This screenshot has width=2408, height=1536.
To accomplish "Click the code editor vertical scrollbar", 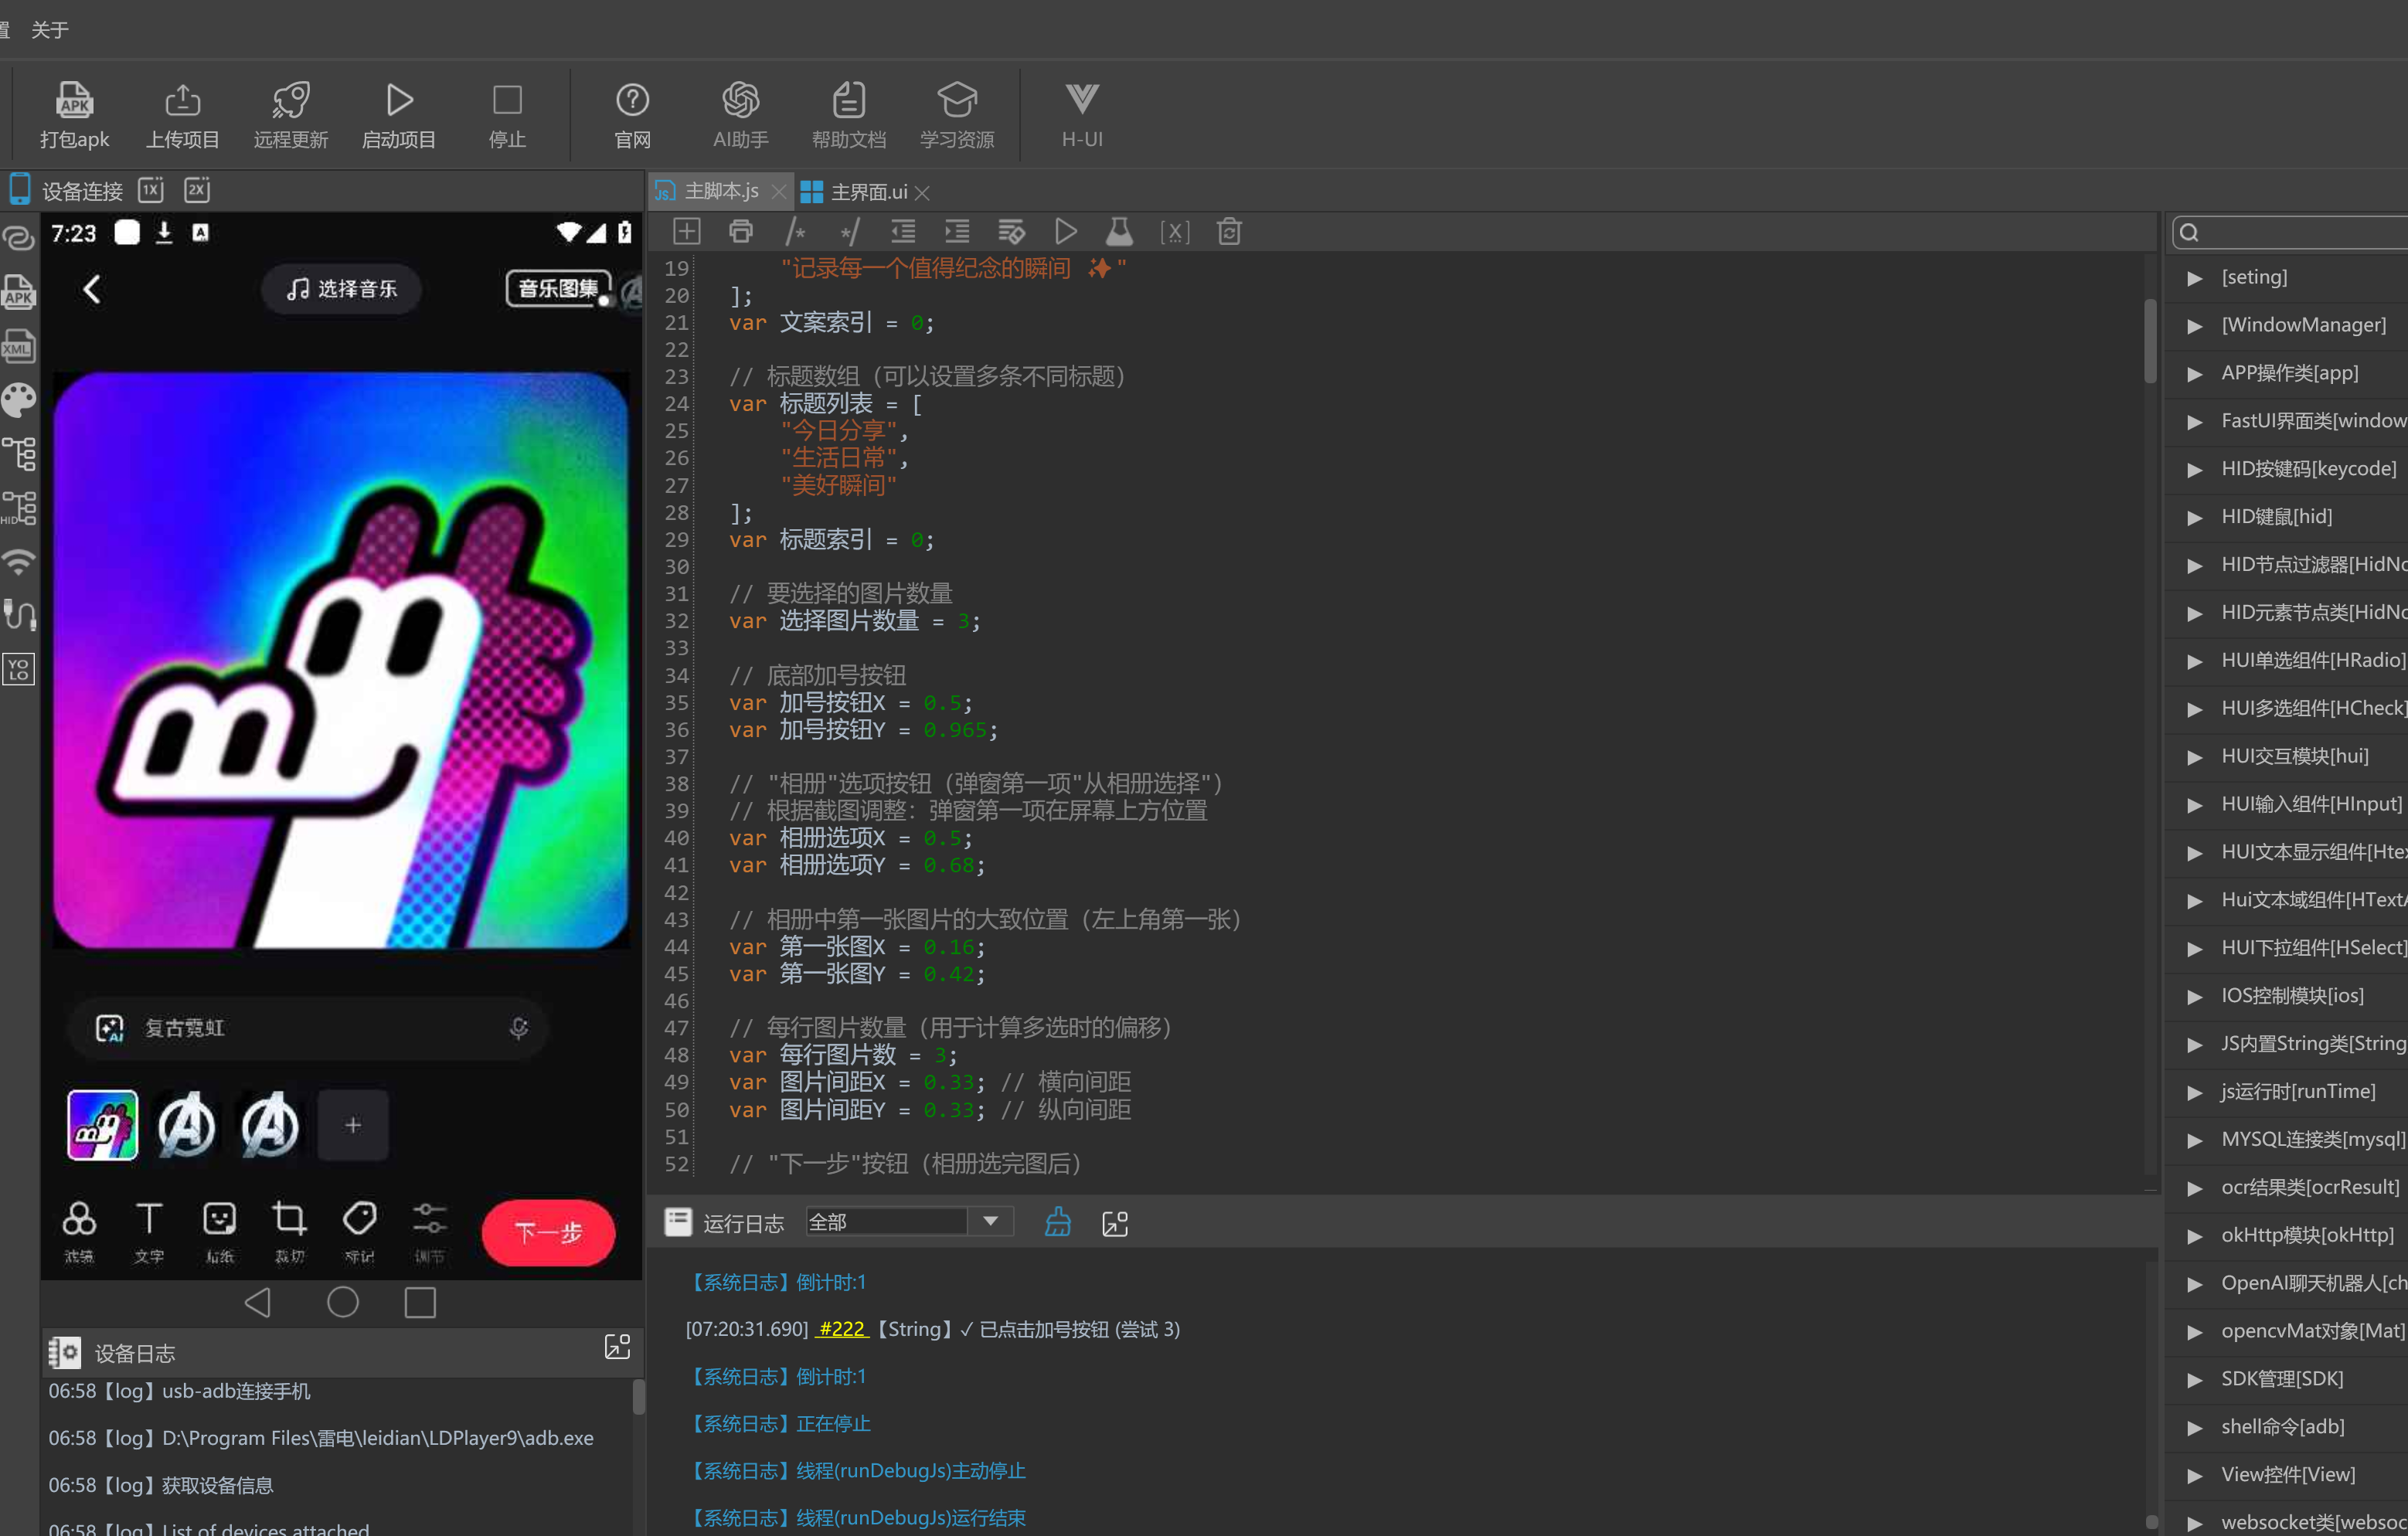I will tap(2150, 340).
